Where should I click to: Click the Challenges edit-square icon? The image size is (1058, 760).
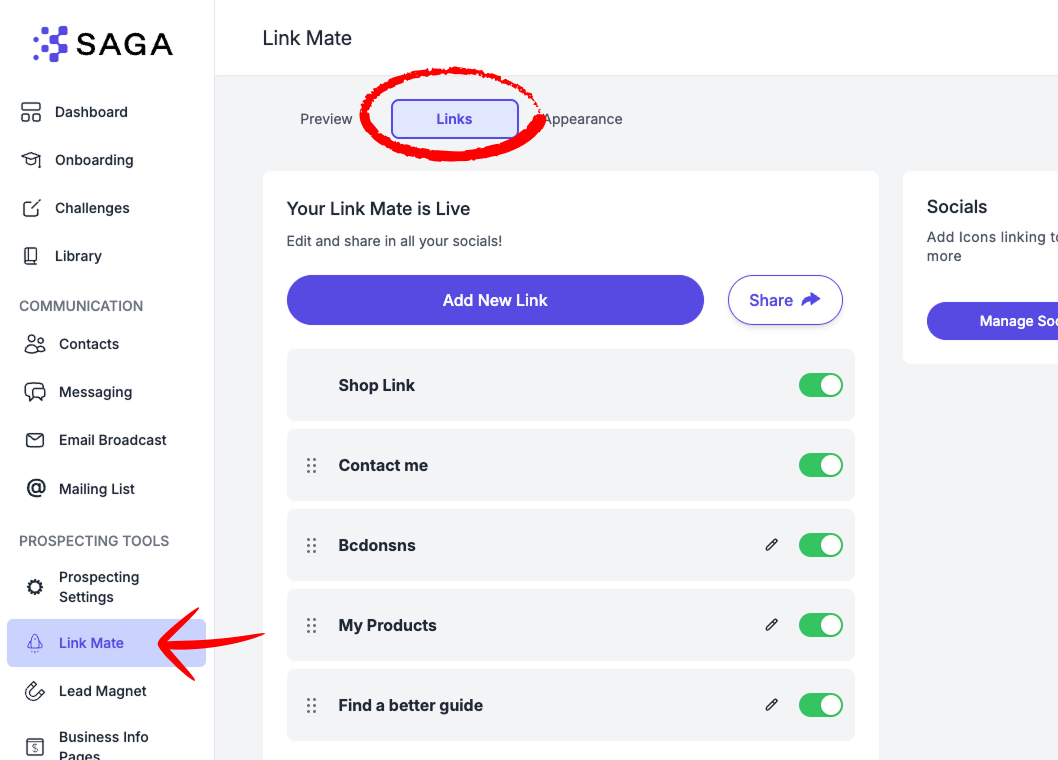pyautogui.click(x=32, y=208)
